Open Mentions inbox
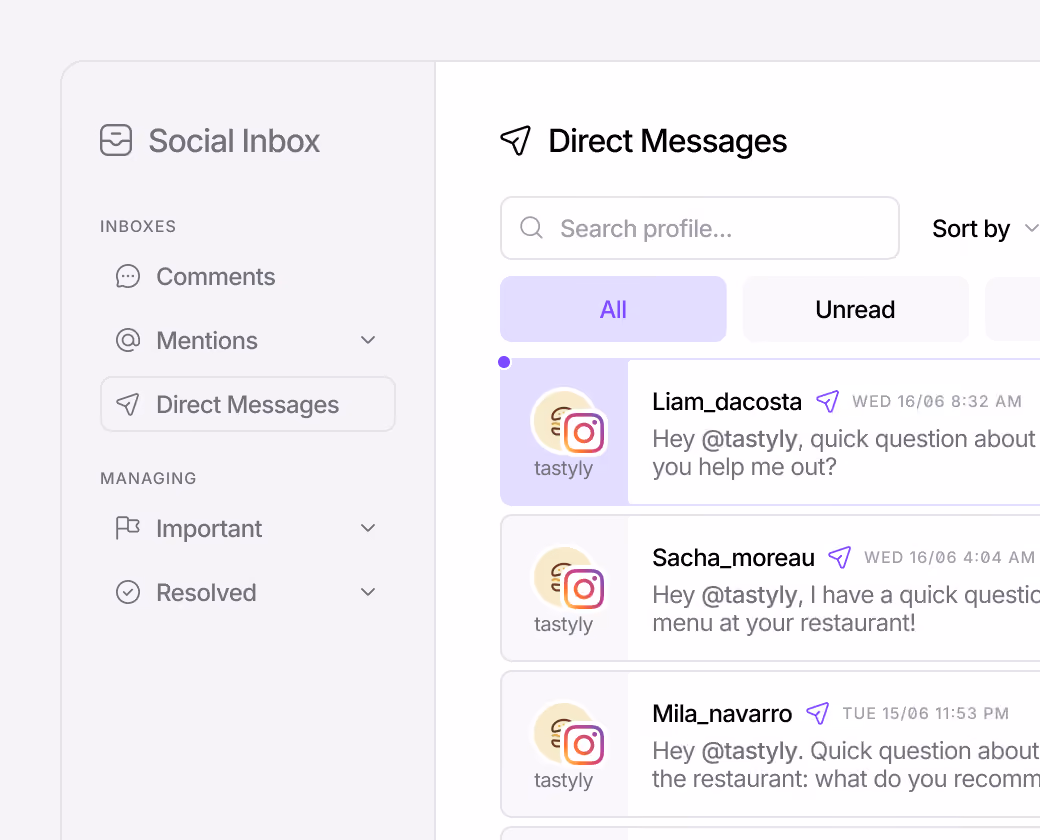 tap(248, 340)
